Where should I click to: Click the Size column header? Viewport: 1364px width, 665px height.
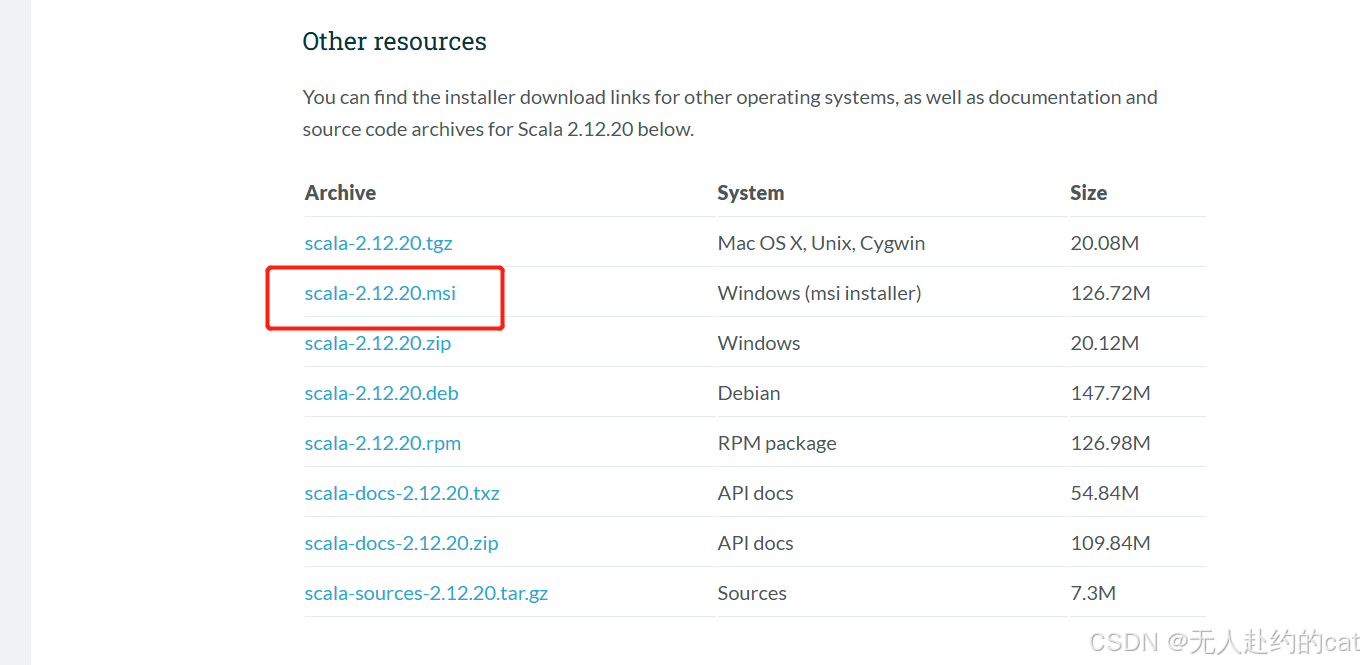pos(1089,192)
